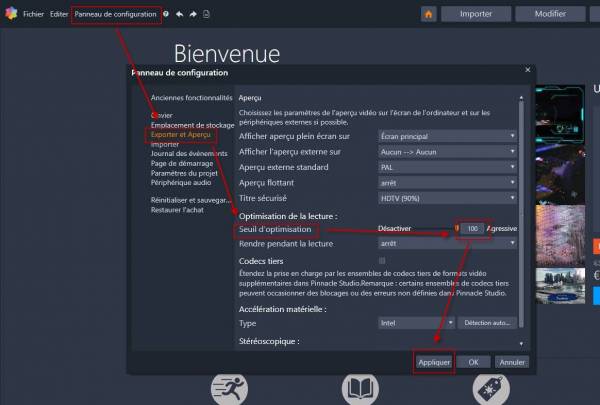600x405 pixels.
Task: Open the Fichier menu
Action: 33,15
